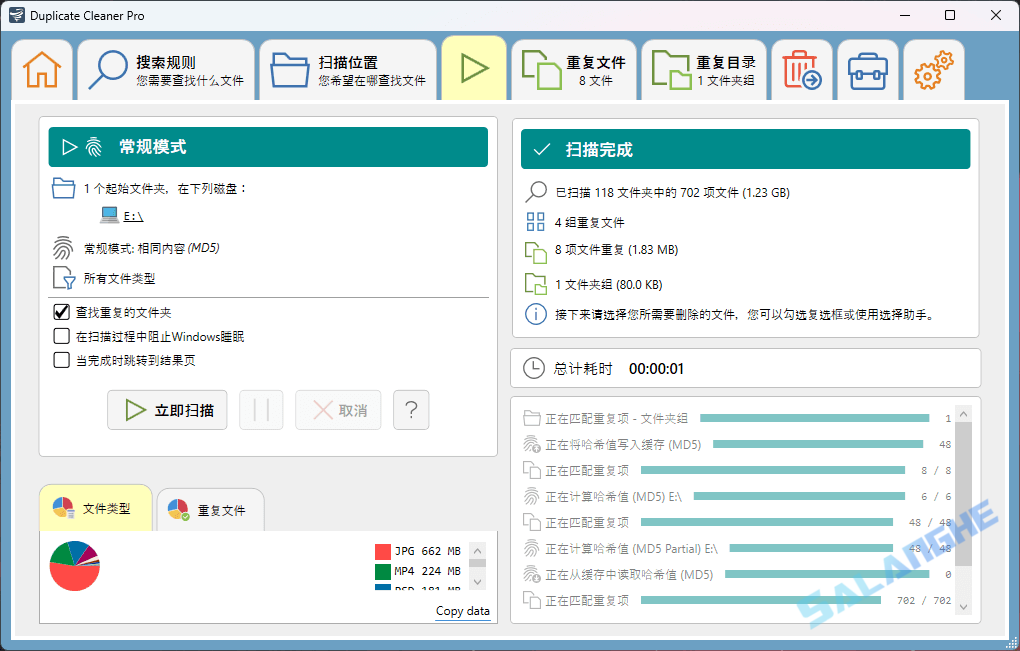Open the toolbox panel

tap(867, 68)
